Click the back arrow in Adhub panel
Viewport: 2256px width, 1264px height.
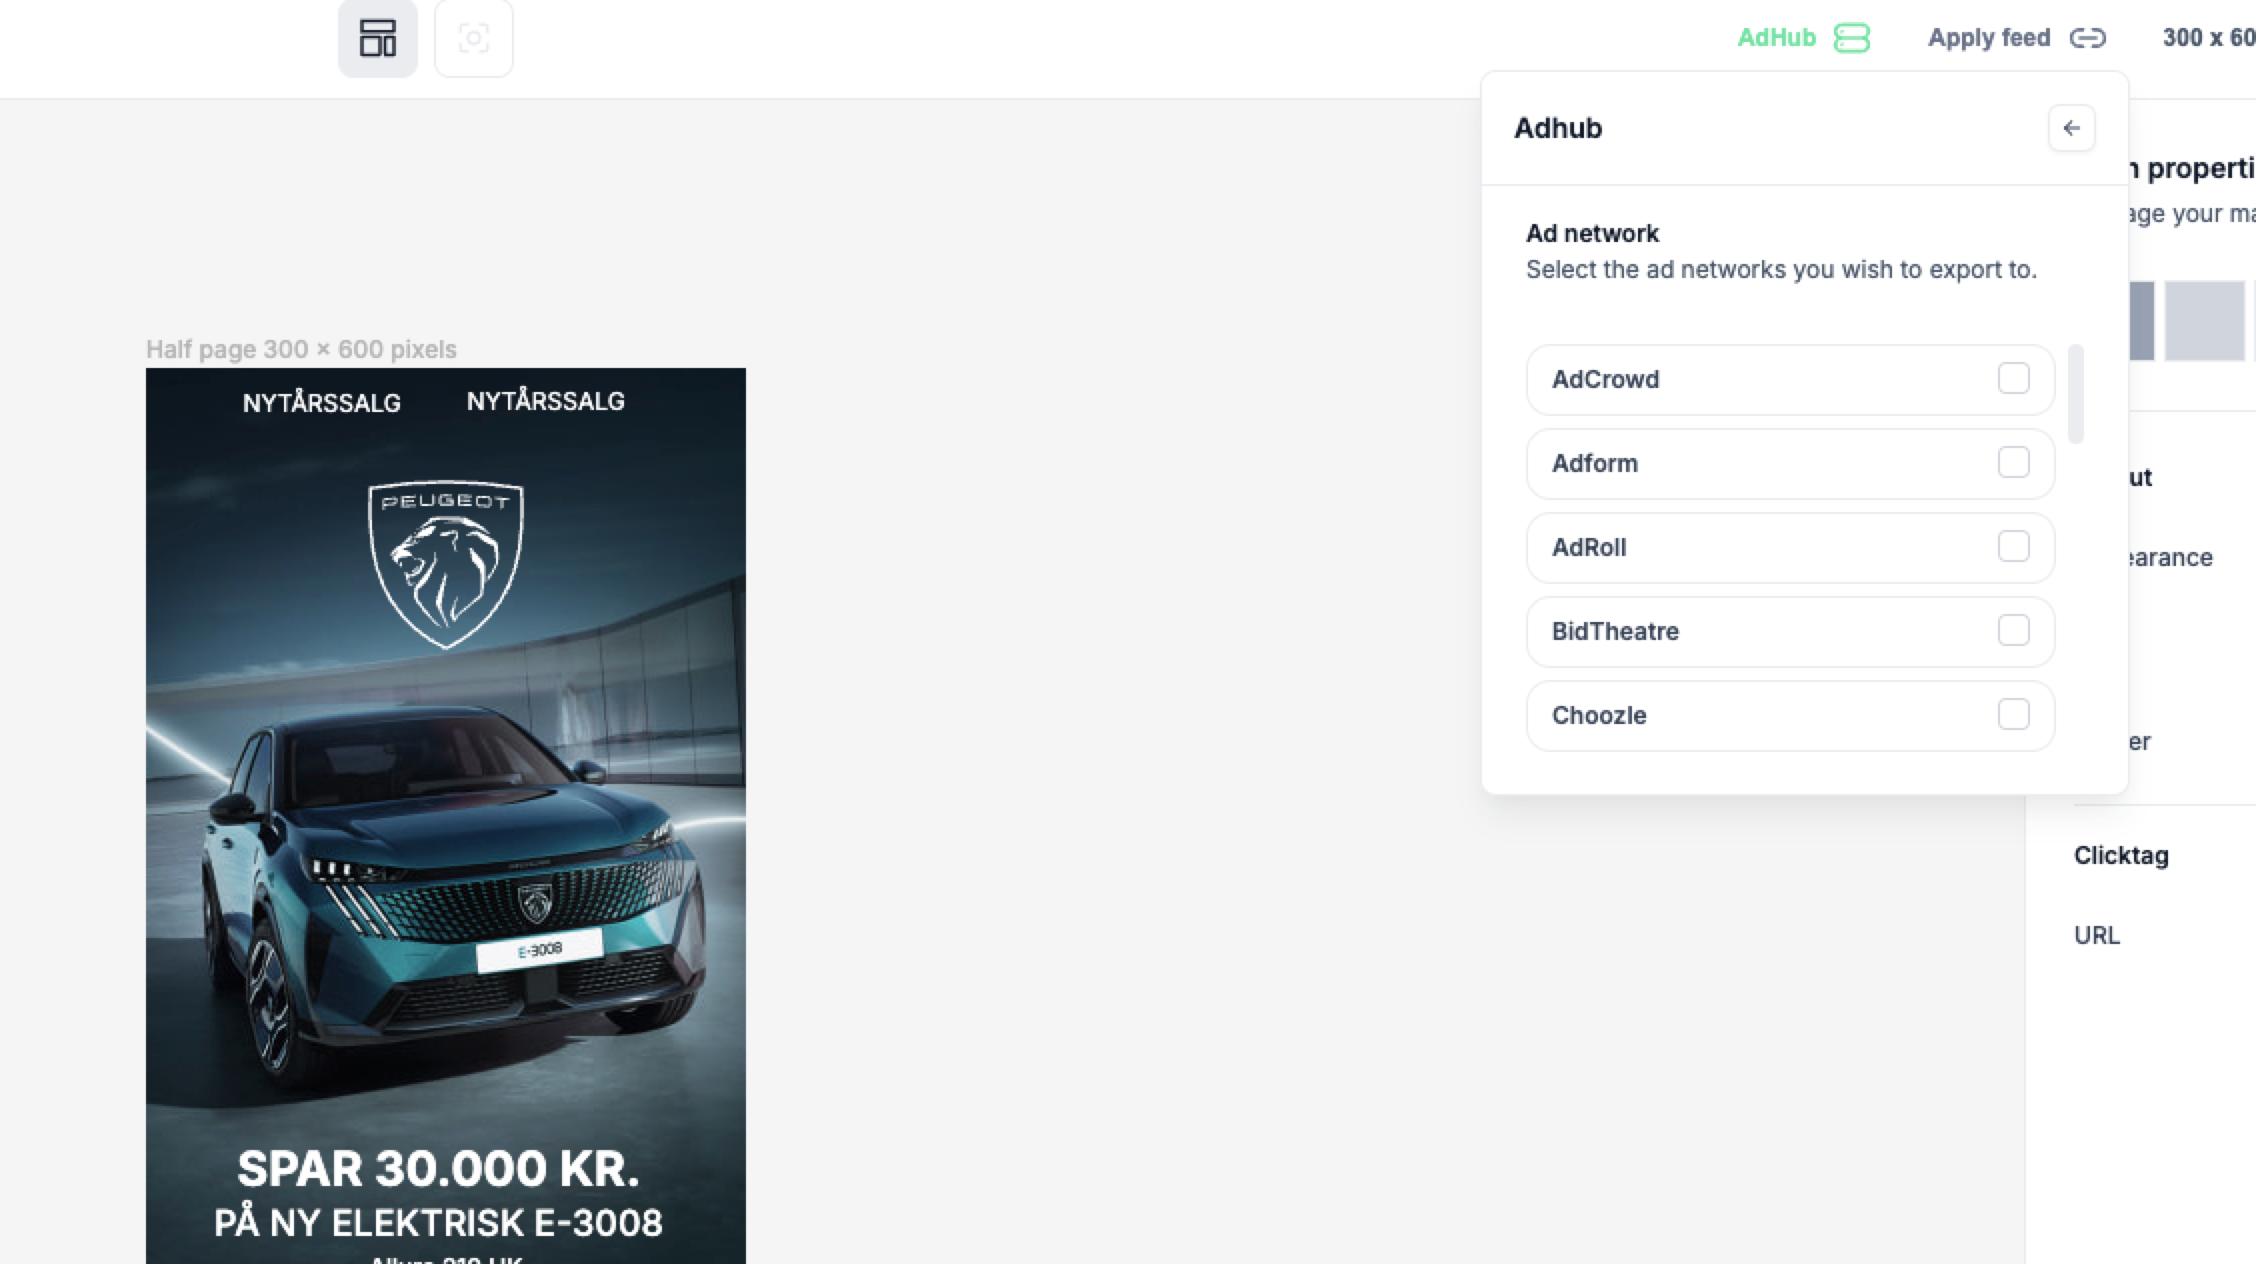pos(2071,128)
